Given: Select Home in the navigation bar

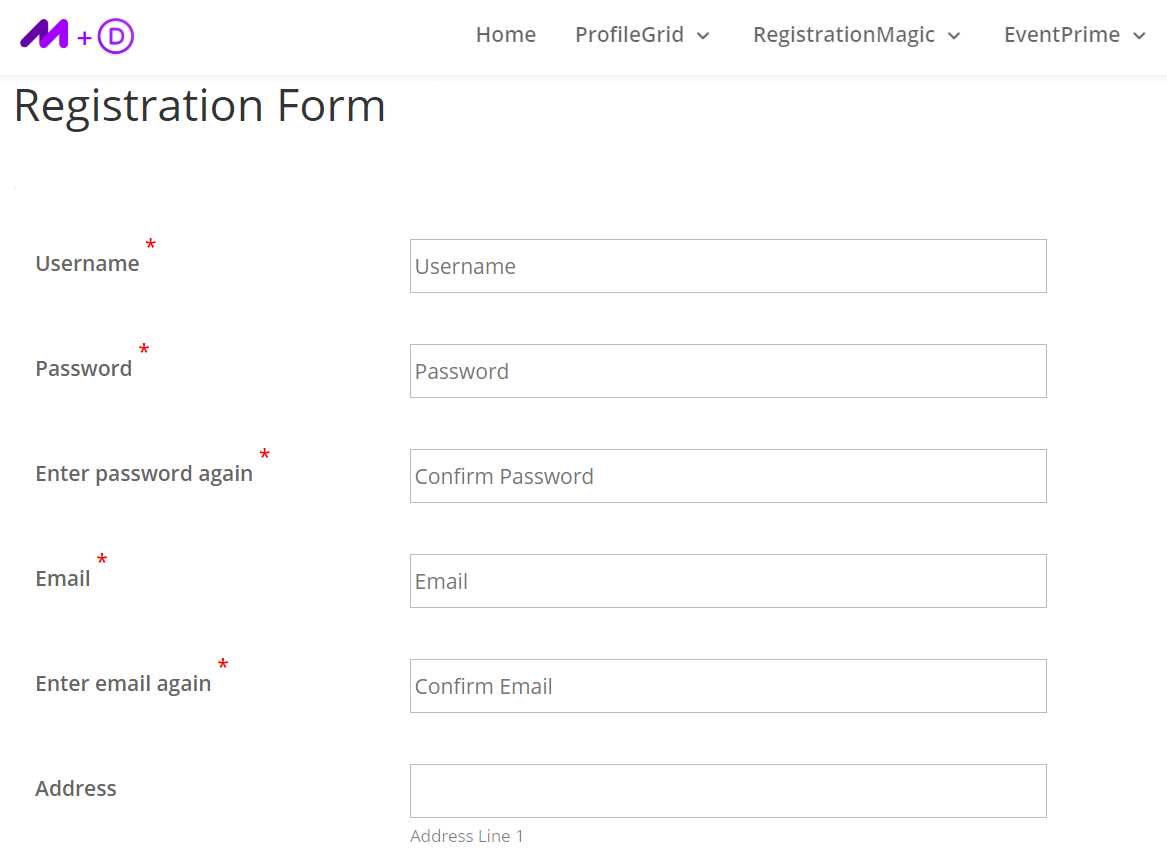Looking at the screenshot, I should tap(506, 34).
